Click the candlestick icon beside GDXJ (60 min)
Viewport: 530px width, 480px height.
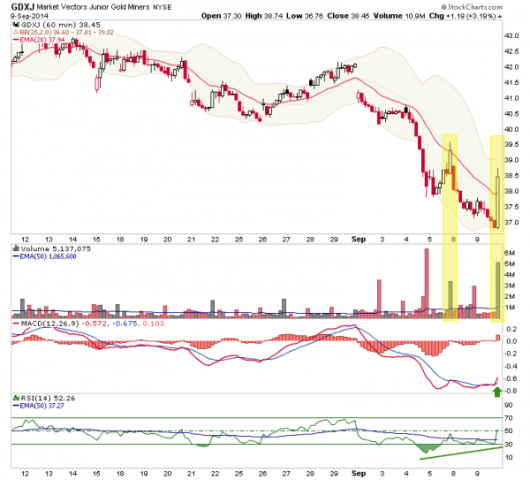[16, 25]
